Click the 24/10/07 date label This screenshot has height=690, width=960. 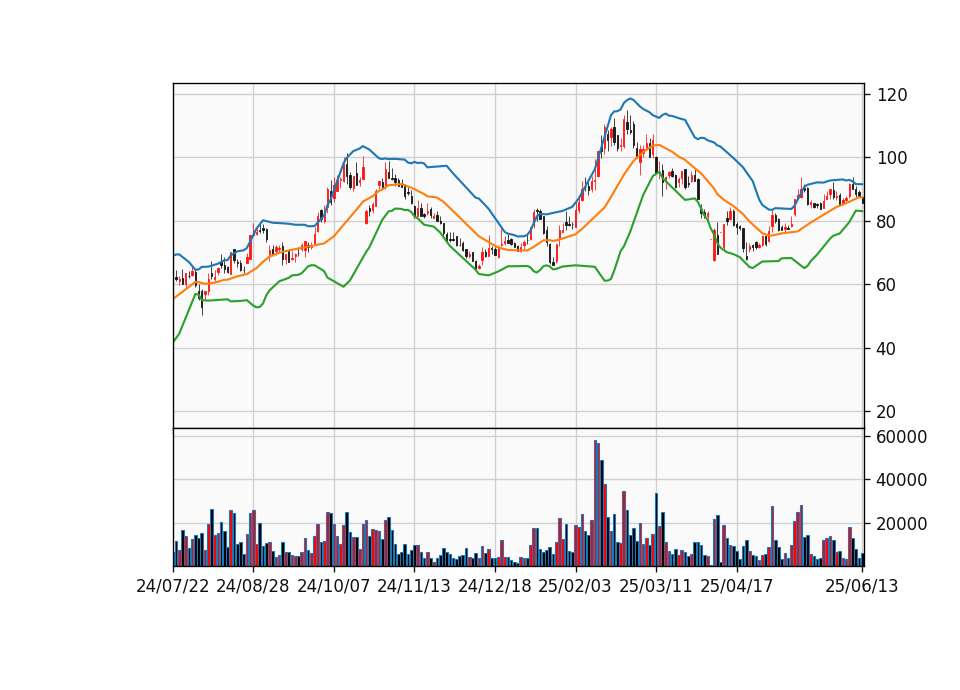(x=334, y=587)
